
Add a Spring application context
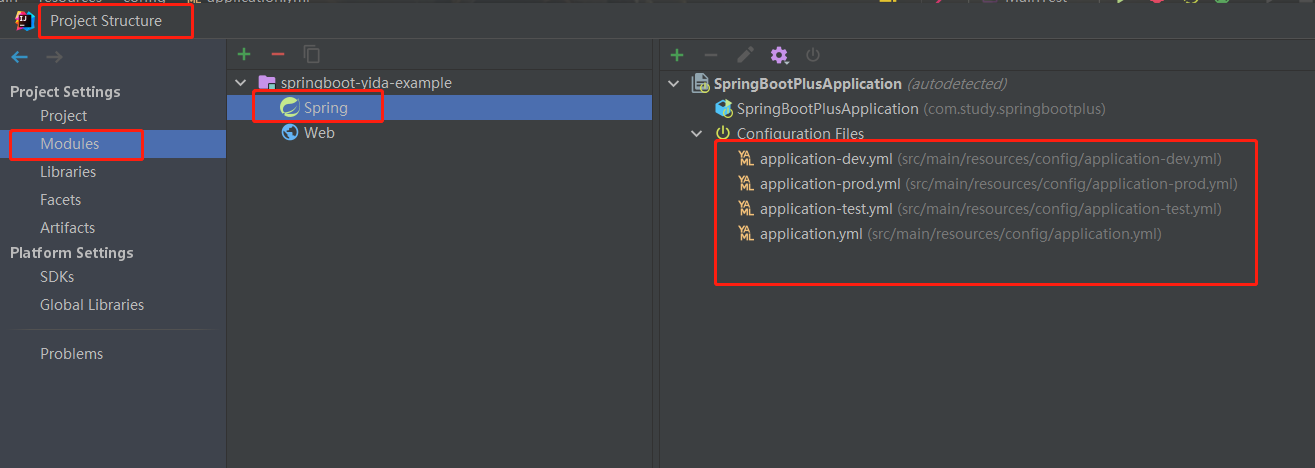tap(677, 55)
